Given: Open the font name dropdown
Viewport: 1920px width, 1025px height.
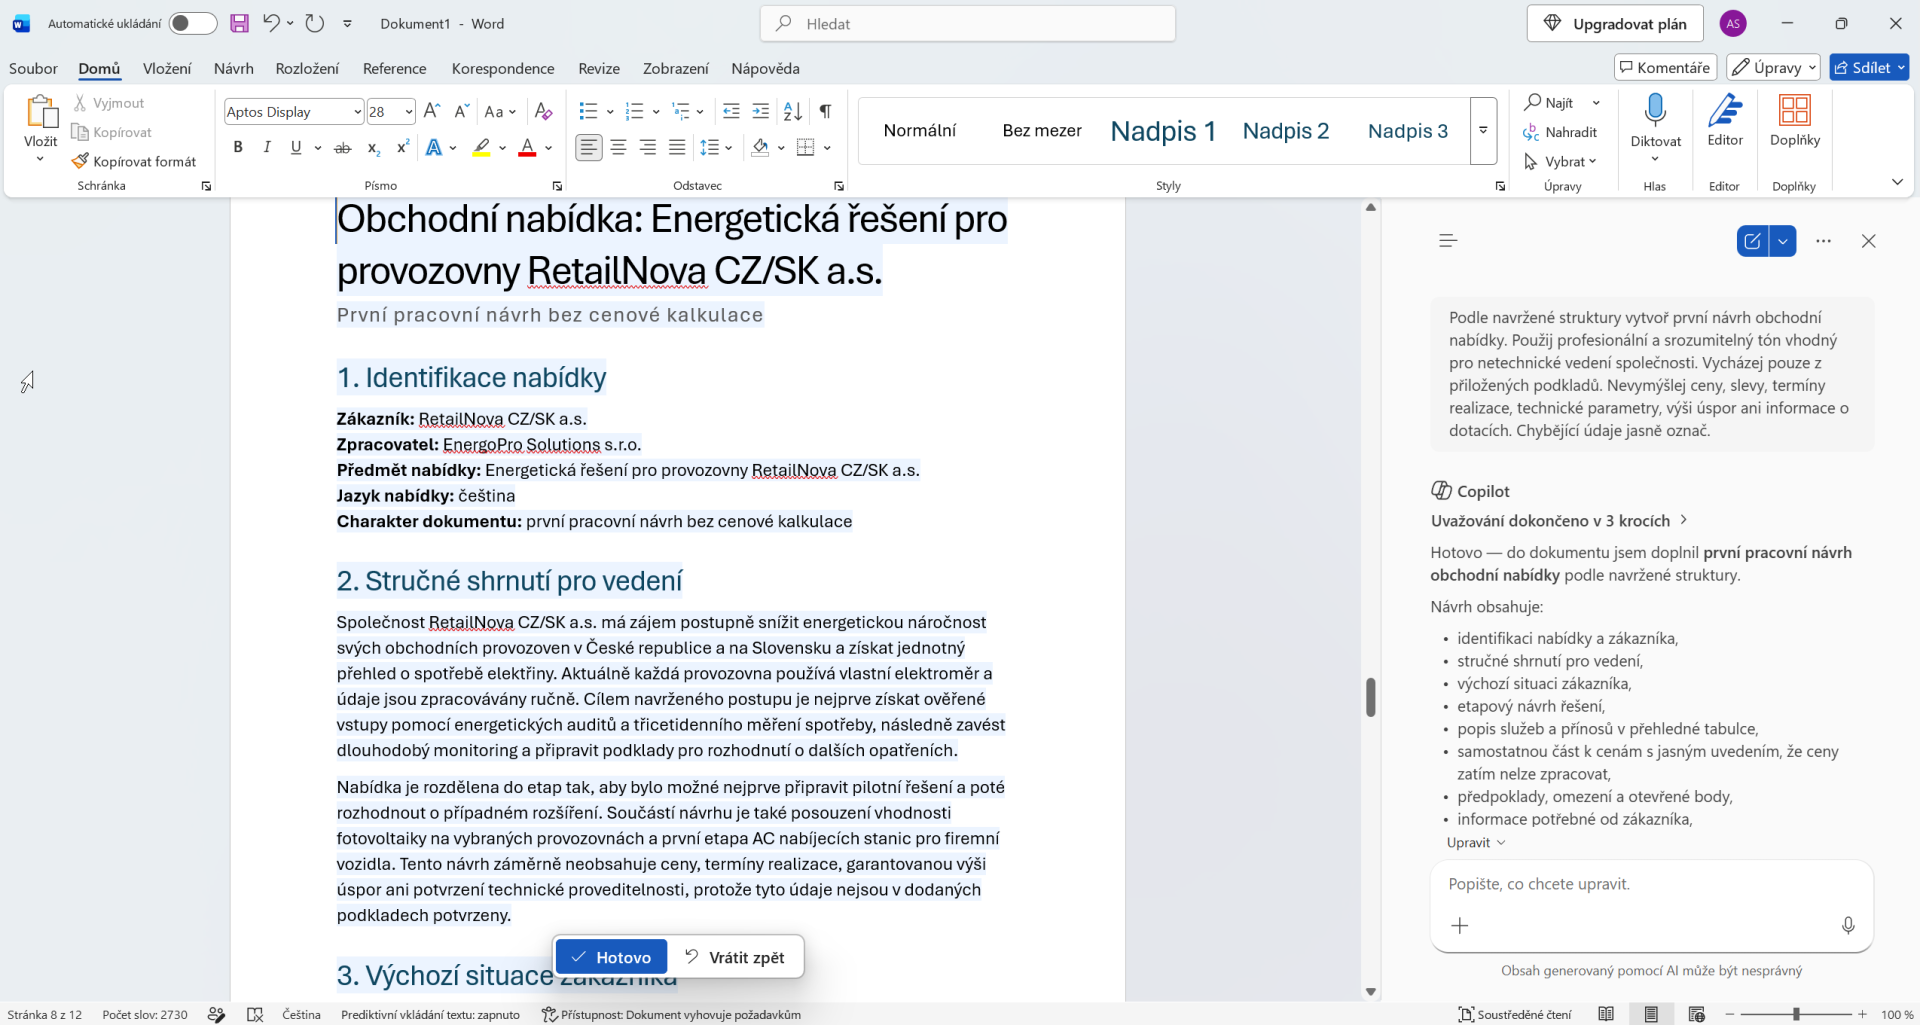Looking at the screenshot, I should click(357, 111).
